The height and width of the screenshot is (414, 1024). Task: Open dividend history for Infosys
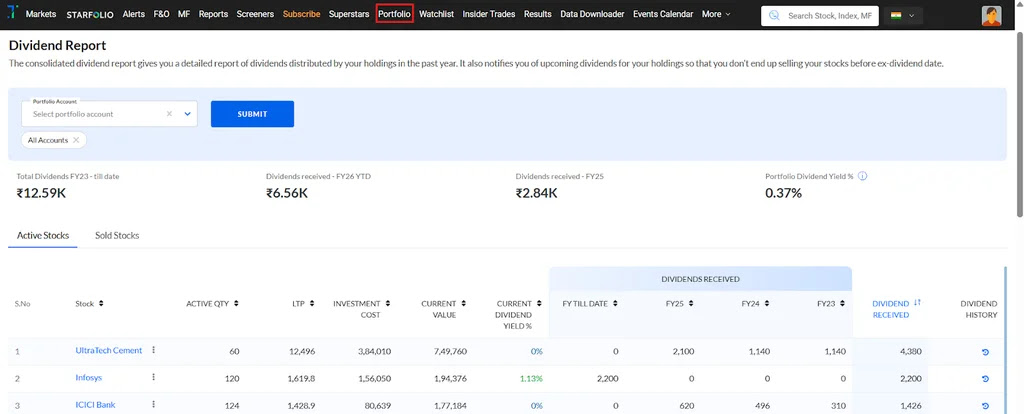point(985,379)
